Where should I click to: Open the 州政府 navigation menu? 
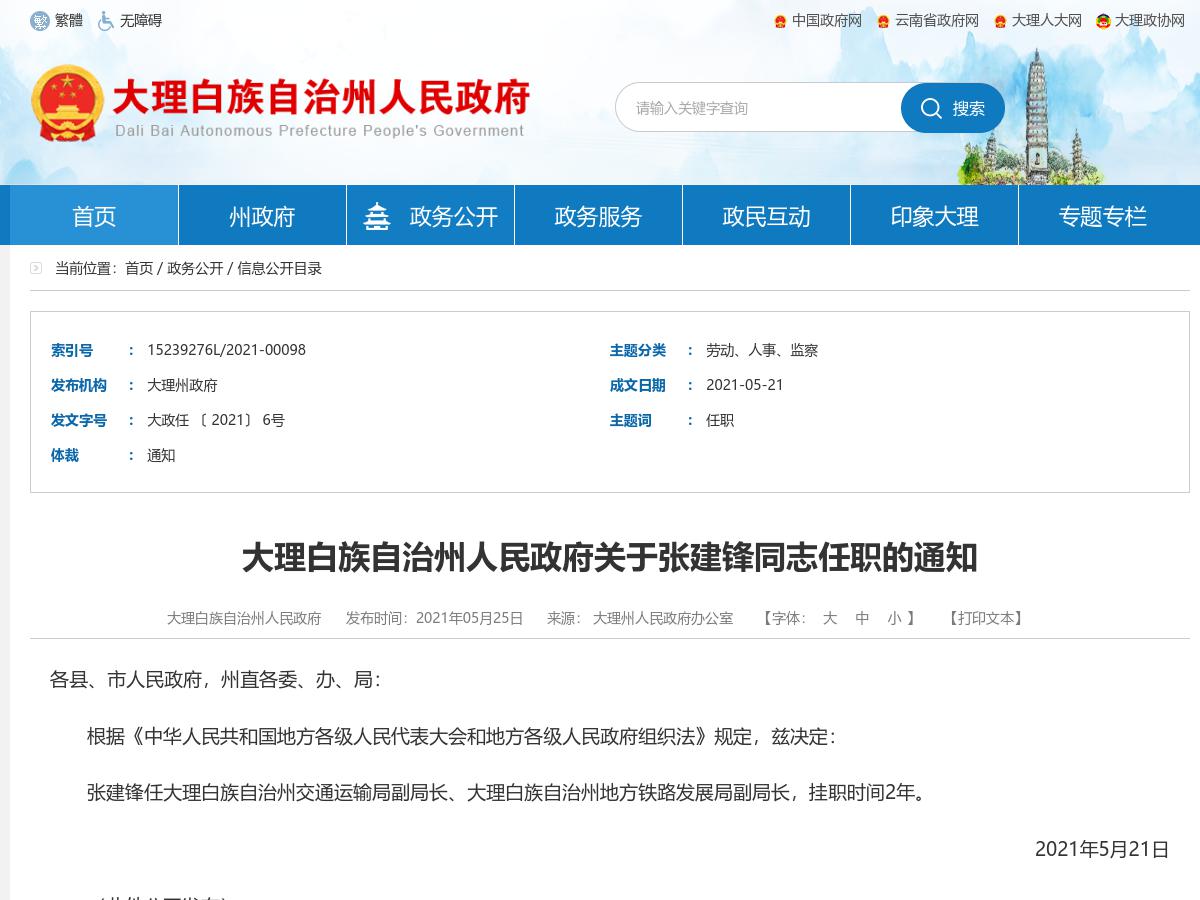tap(261, 214)
